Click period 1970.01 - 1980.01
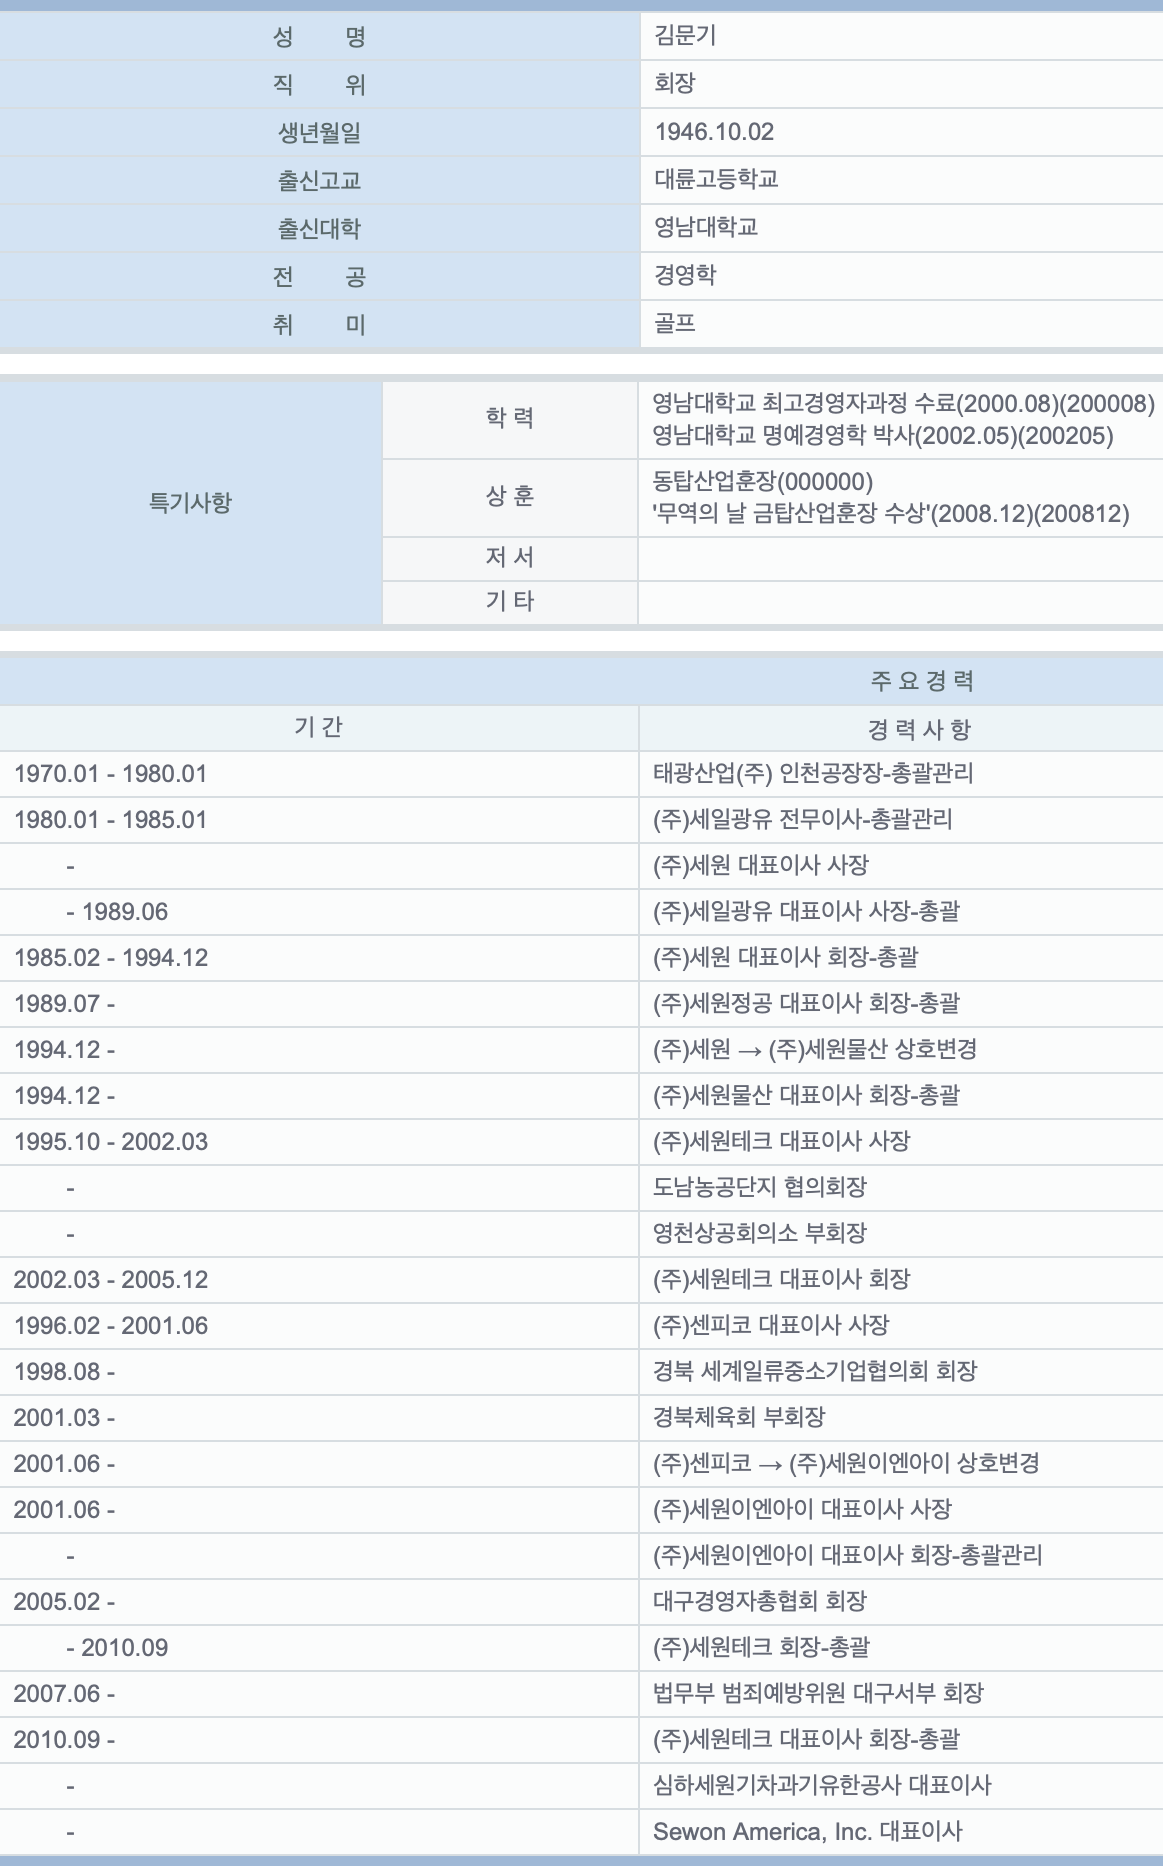Image resolution: width=1163 pixels, height=1866 pixels. 111,774
